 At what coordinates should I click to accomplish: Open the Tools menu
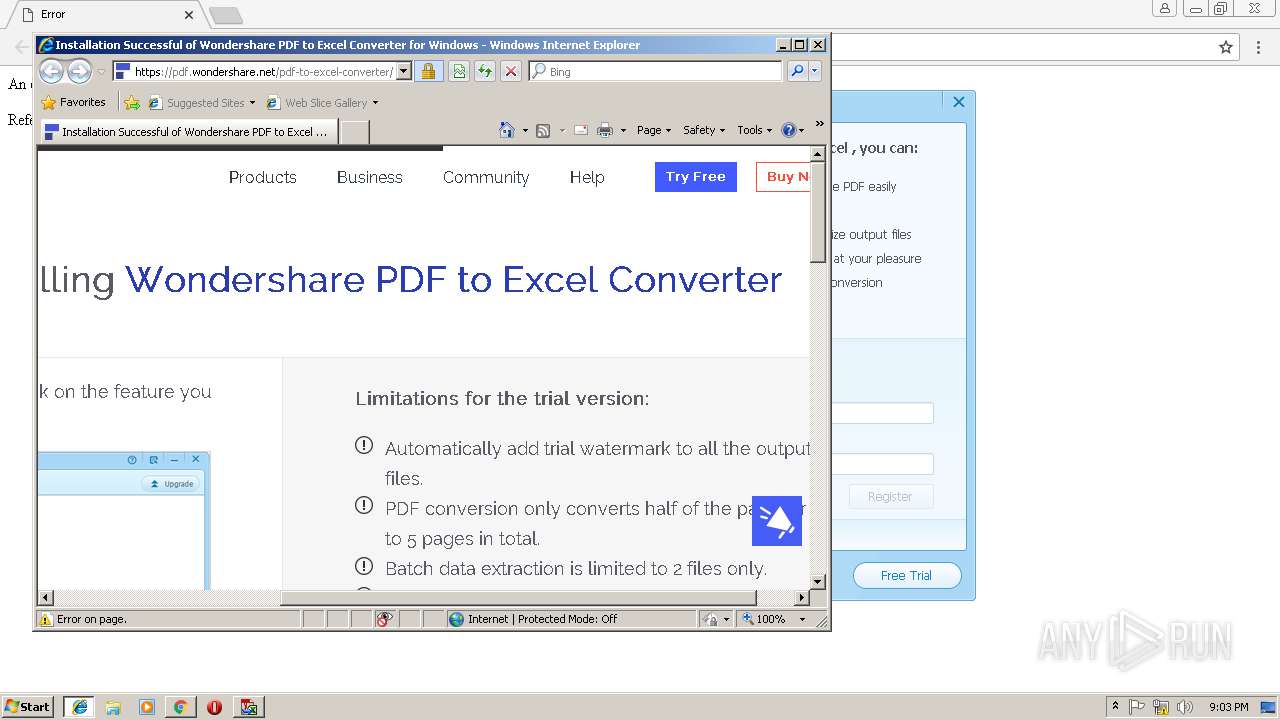pyautogui.click(x=755, y=130)
